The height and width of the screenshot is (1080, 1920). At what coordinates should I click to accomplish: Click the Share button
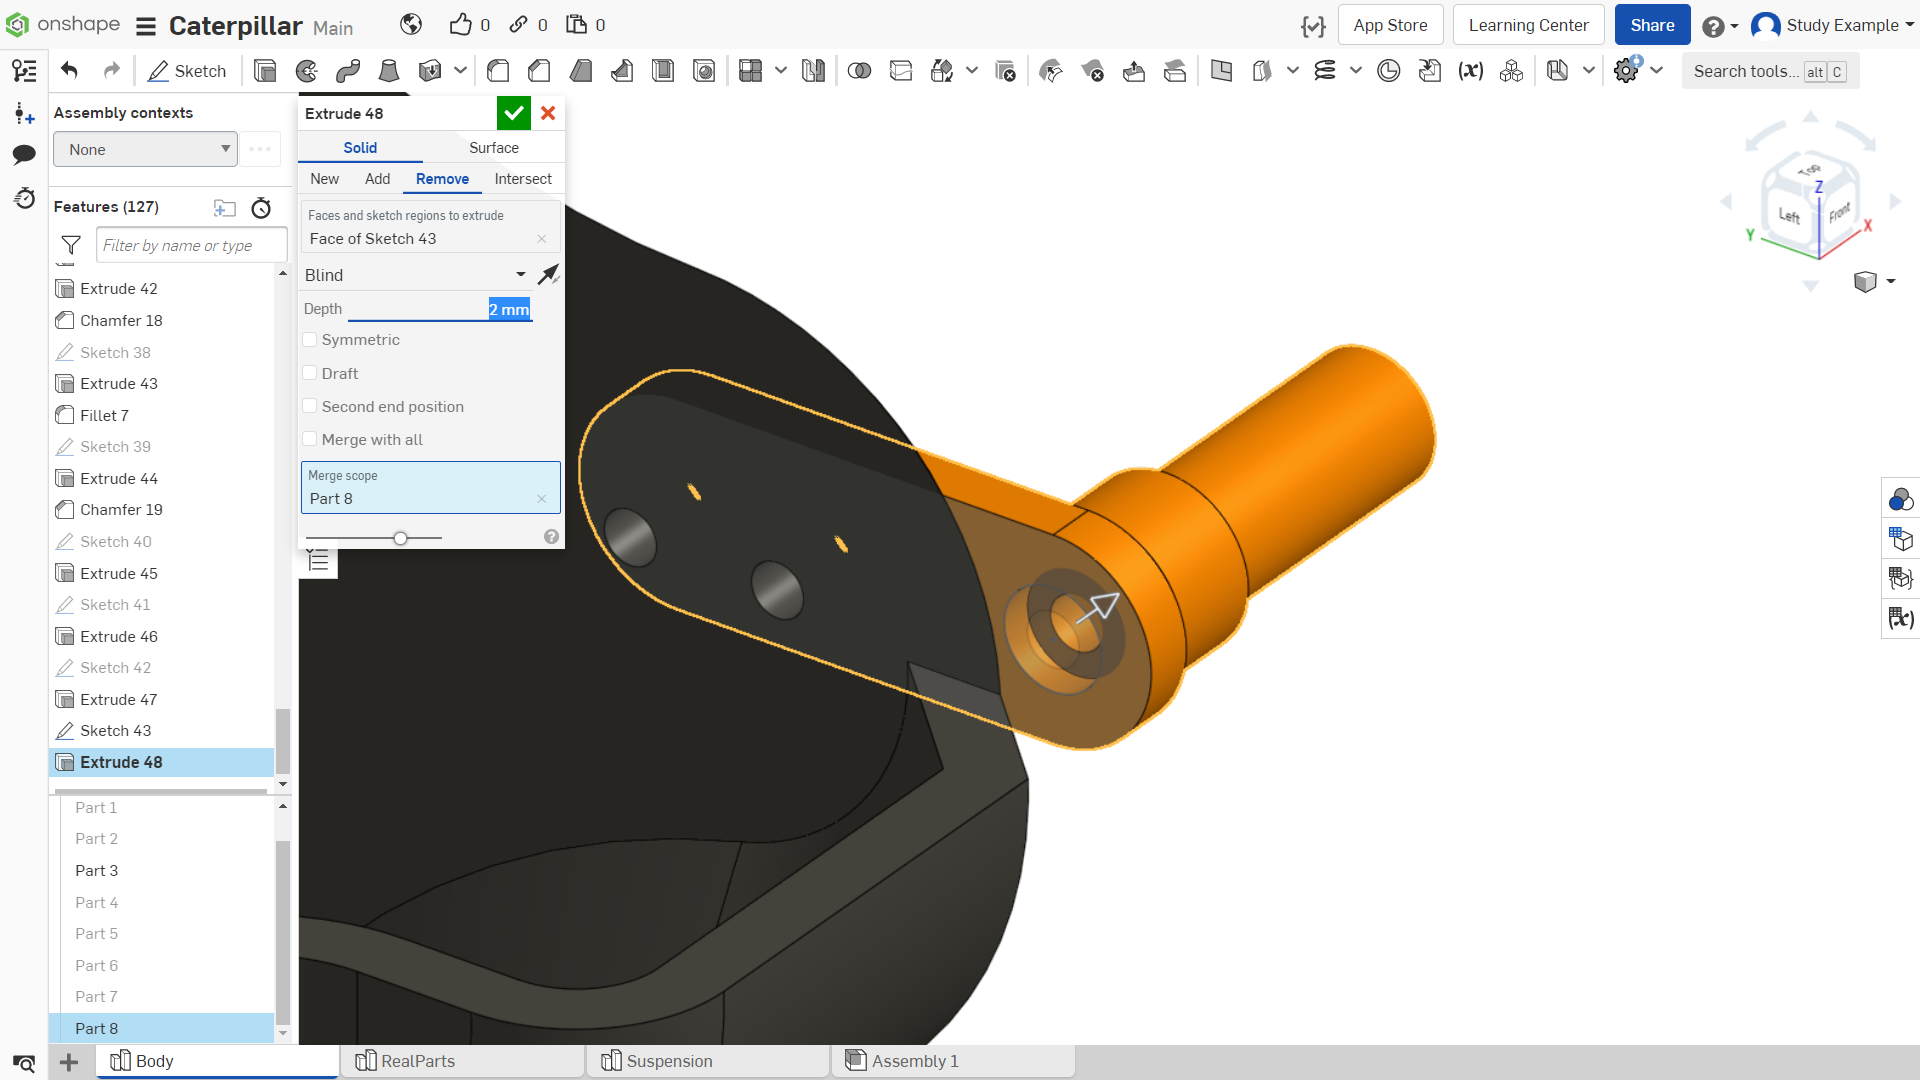point(1652,25)
